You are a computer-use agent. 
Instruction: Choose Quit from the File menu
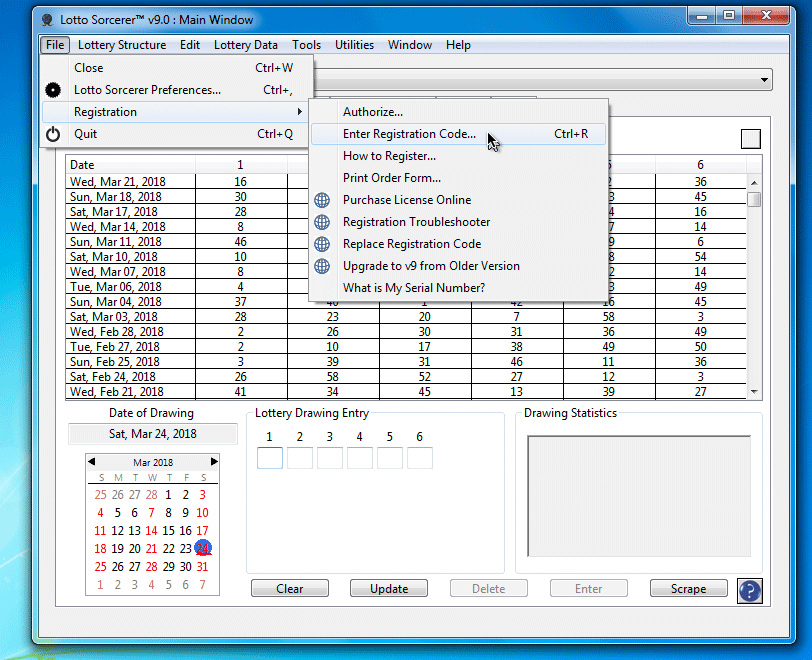coord(176,134)
